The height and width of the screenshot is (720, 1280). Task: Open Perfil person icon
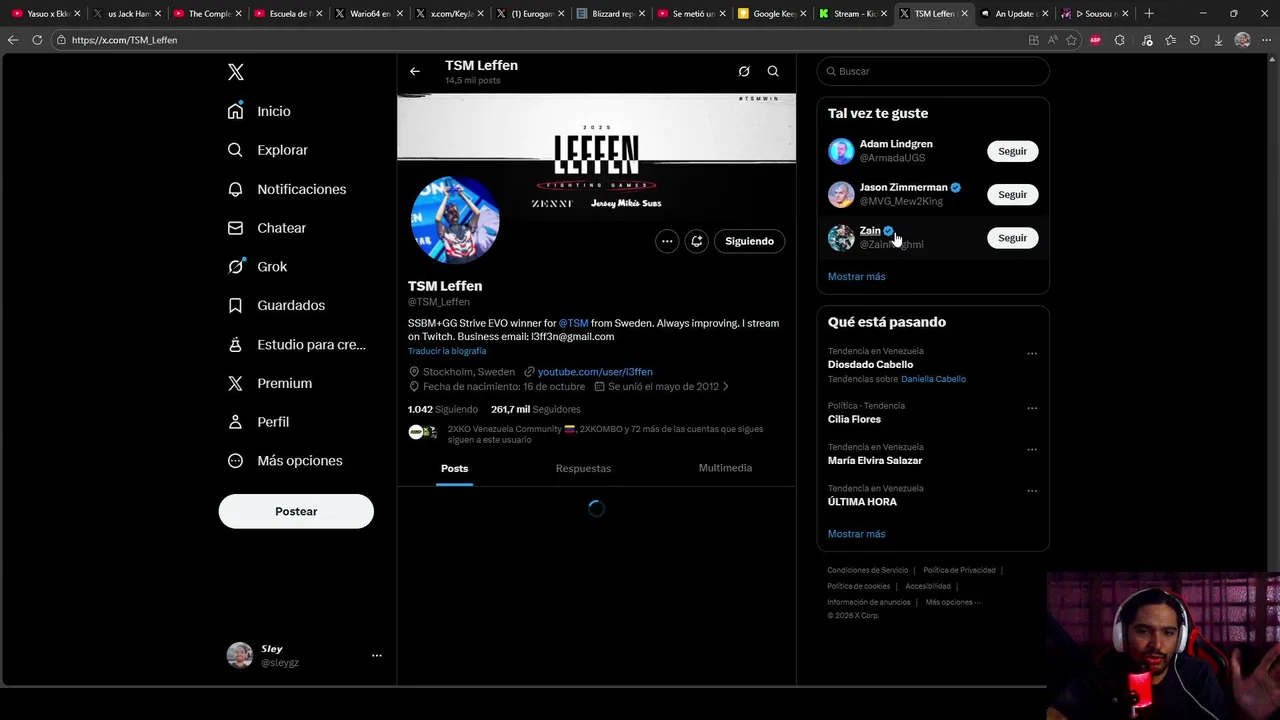(x=235, y=422)
